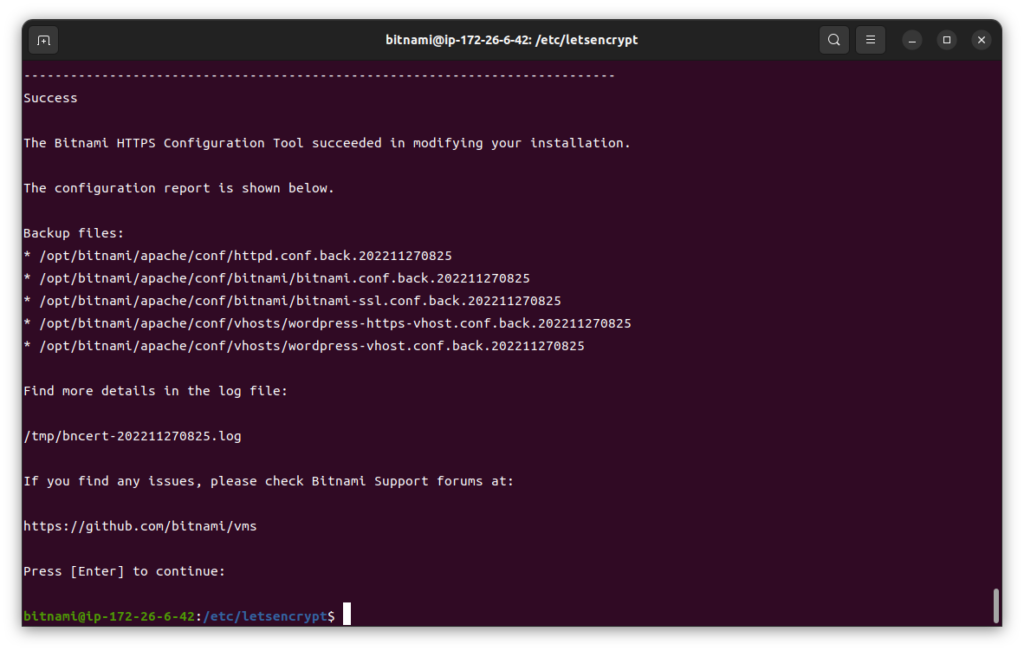Image resolution: width=1024 pixels, height=651 pixels.
Task: Click the shell prompt cursor block
Action: 347,614
